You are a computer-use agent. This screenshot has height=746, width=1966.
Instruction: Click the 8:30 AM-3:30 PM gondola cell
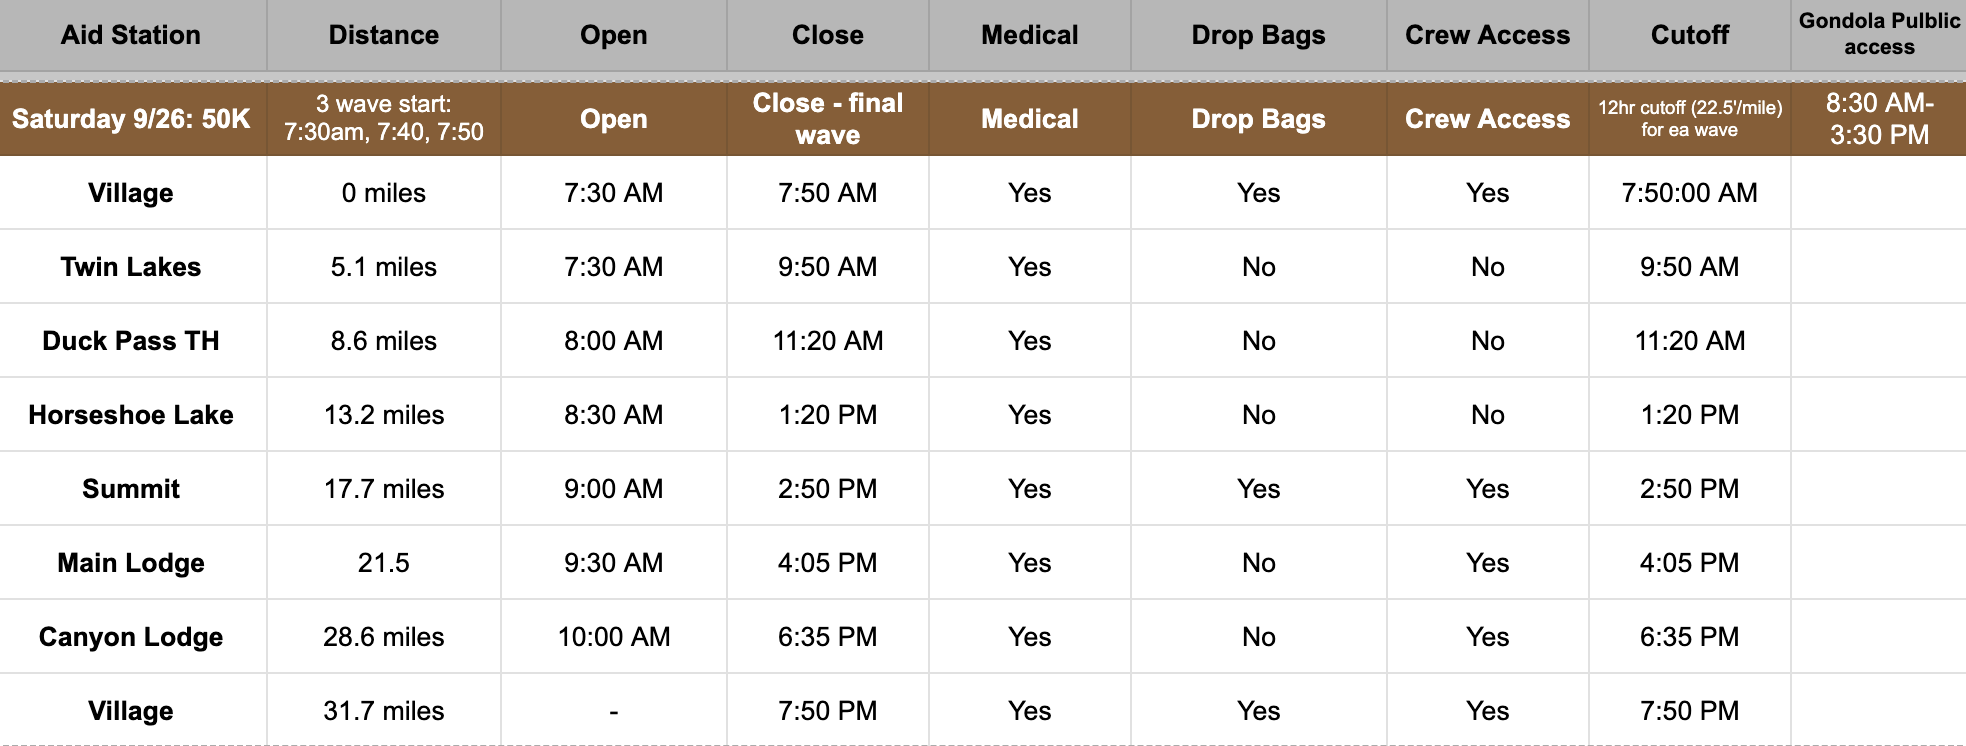pyautogui.click(x=1879, y=118)
